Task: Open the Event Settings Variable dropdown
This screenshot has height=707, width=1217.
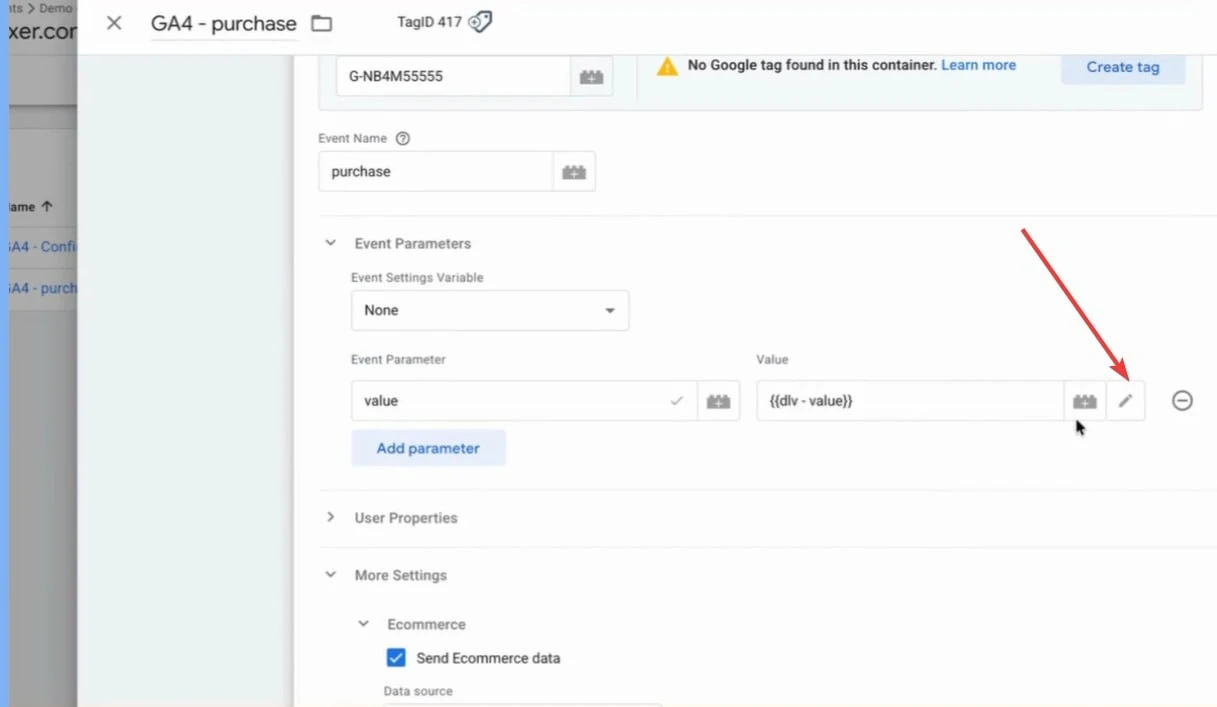Action: (x=490, y=311)
